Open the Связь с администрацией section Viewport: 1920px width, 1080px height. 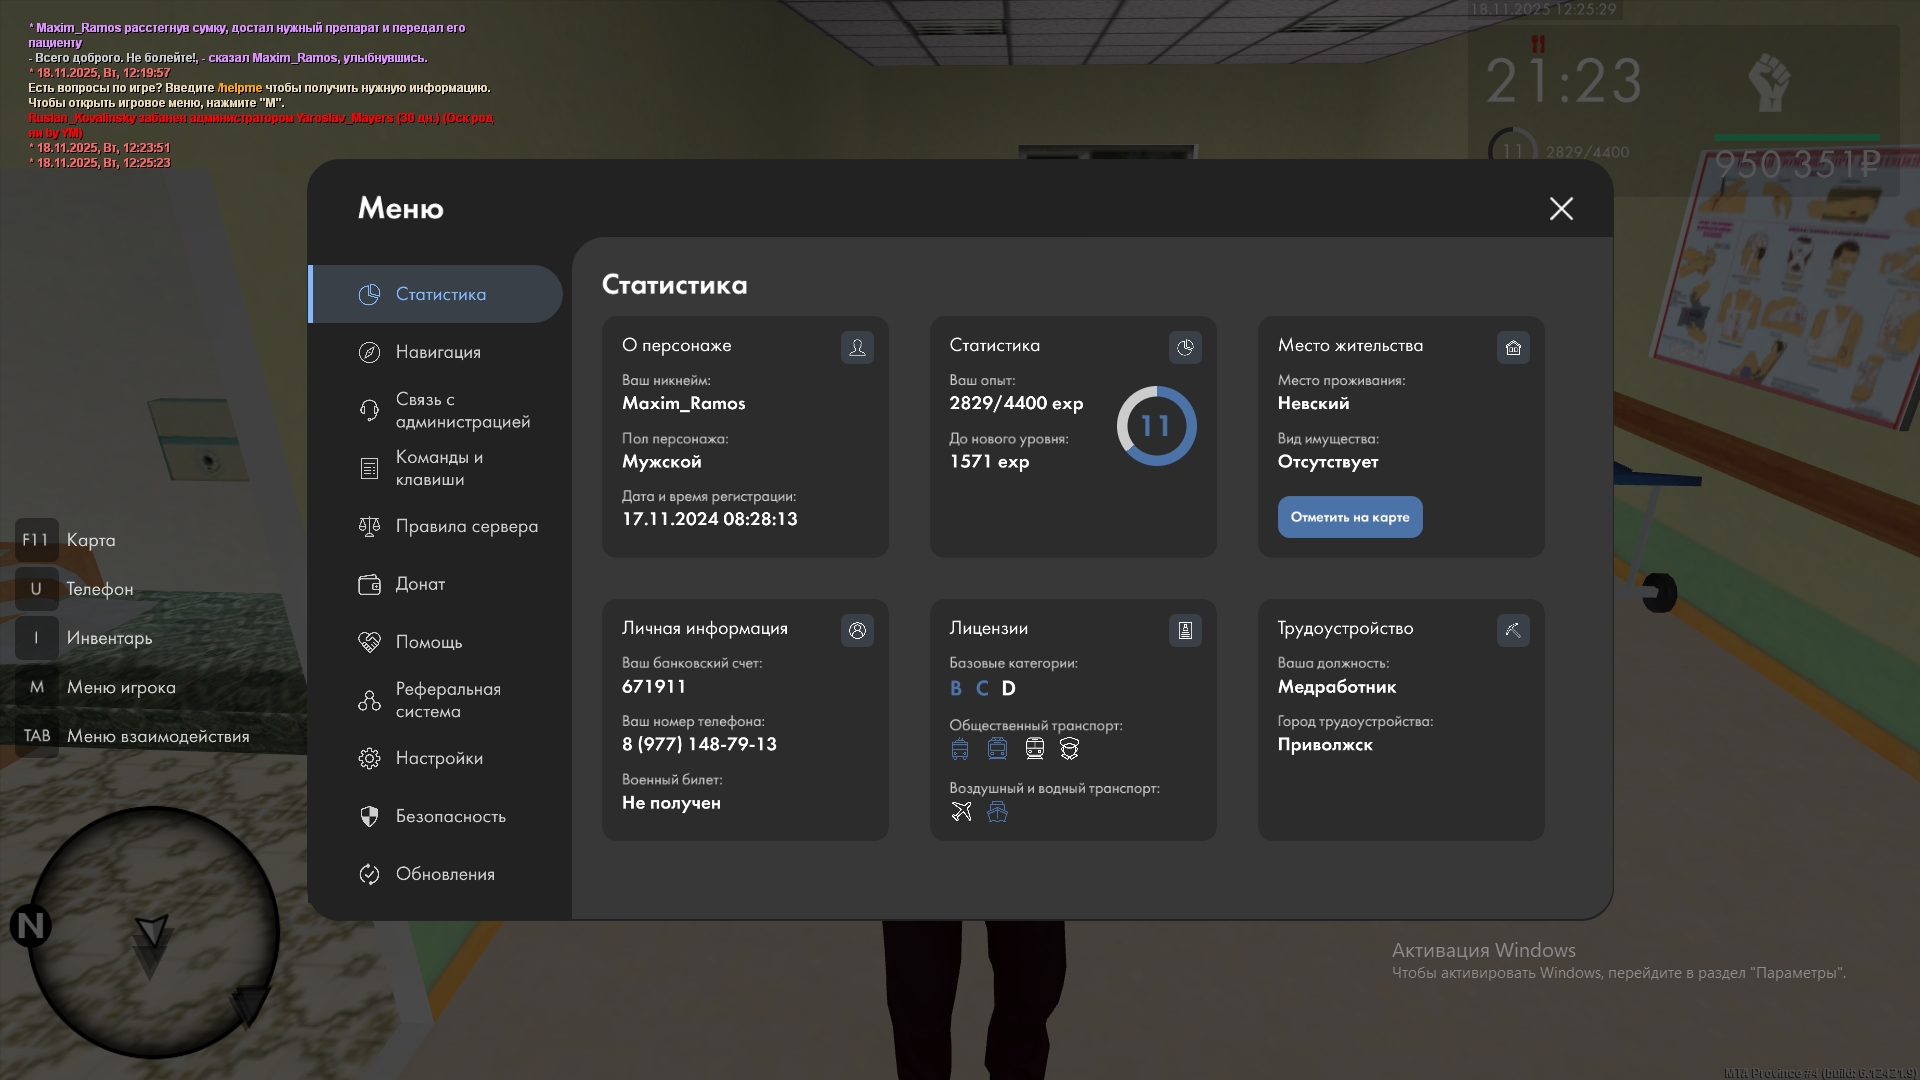(461, 410)
